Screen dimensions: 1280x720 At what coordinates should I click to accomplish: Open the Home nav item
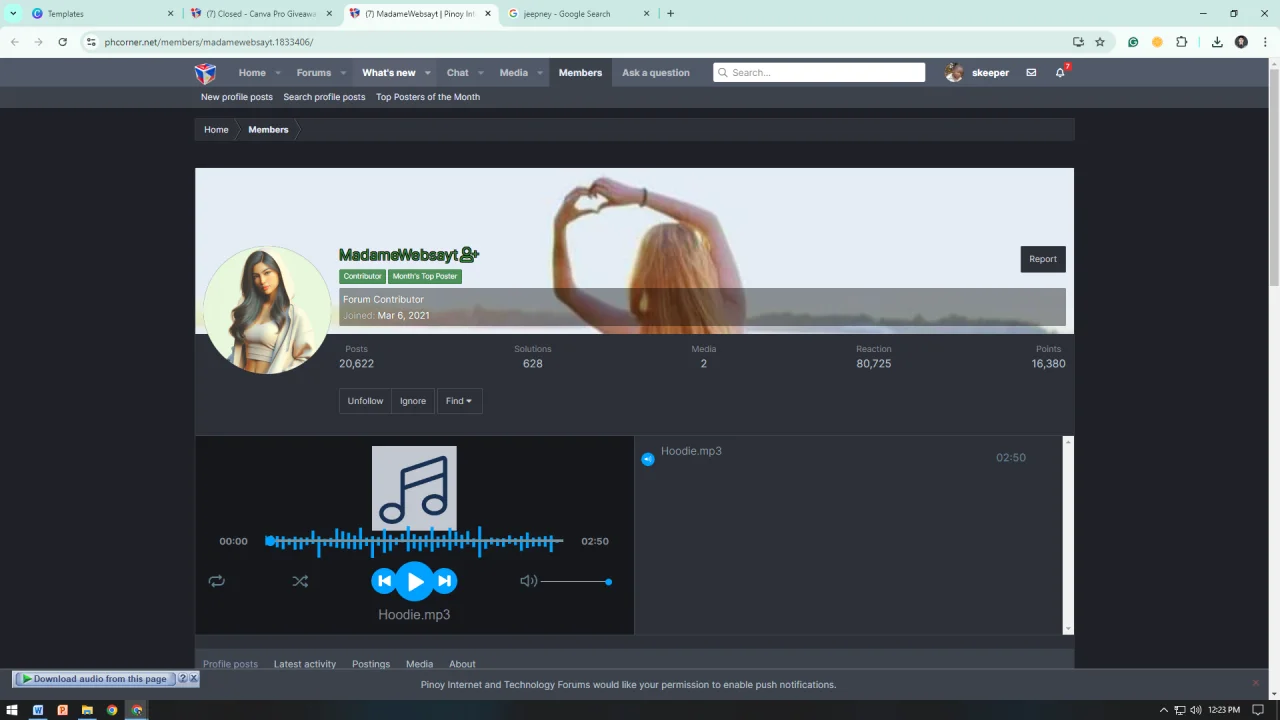(252, 73)
